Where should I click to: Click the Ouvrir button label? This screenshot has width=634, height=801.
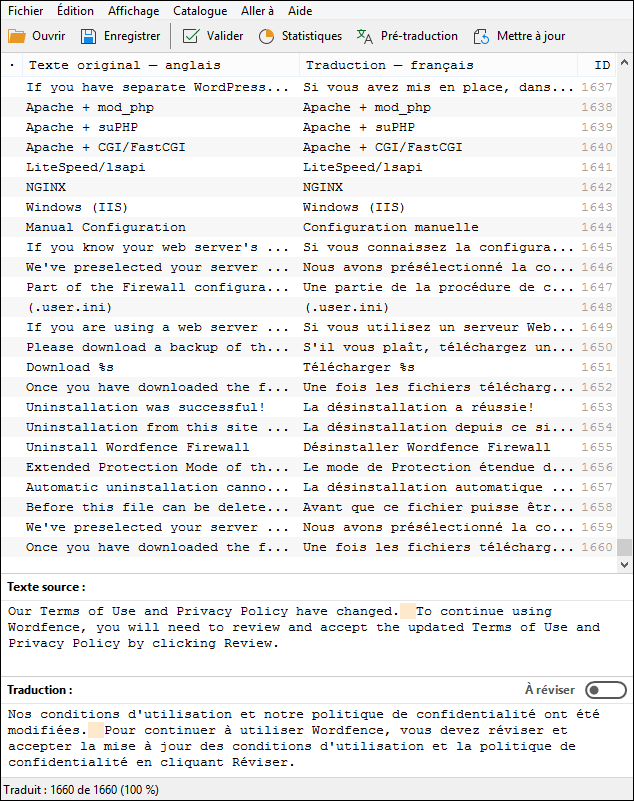49,36
